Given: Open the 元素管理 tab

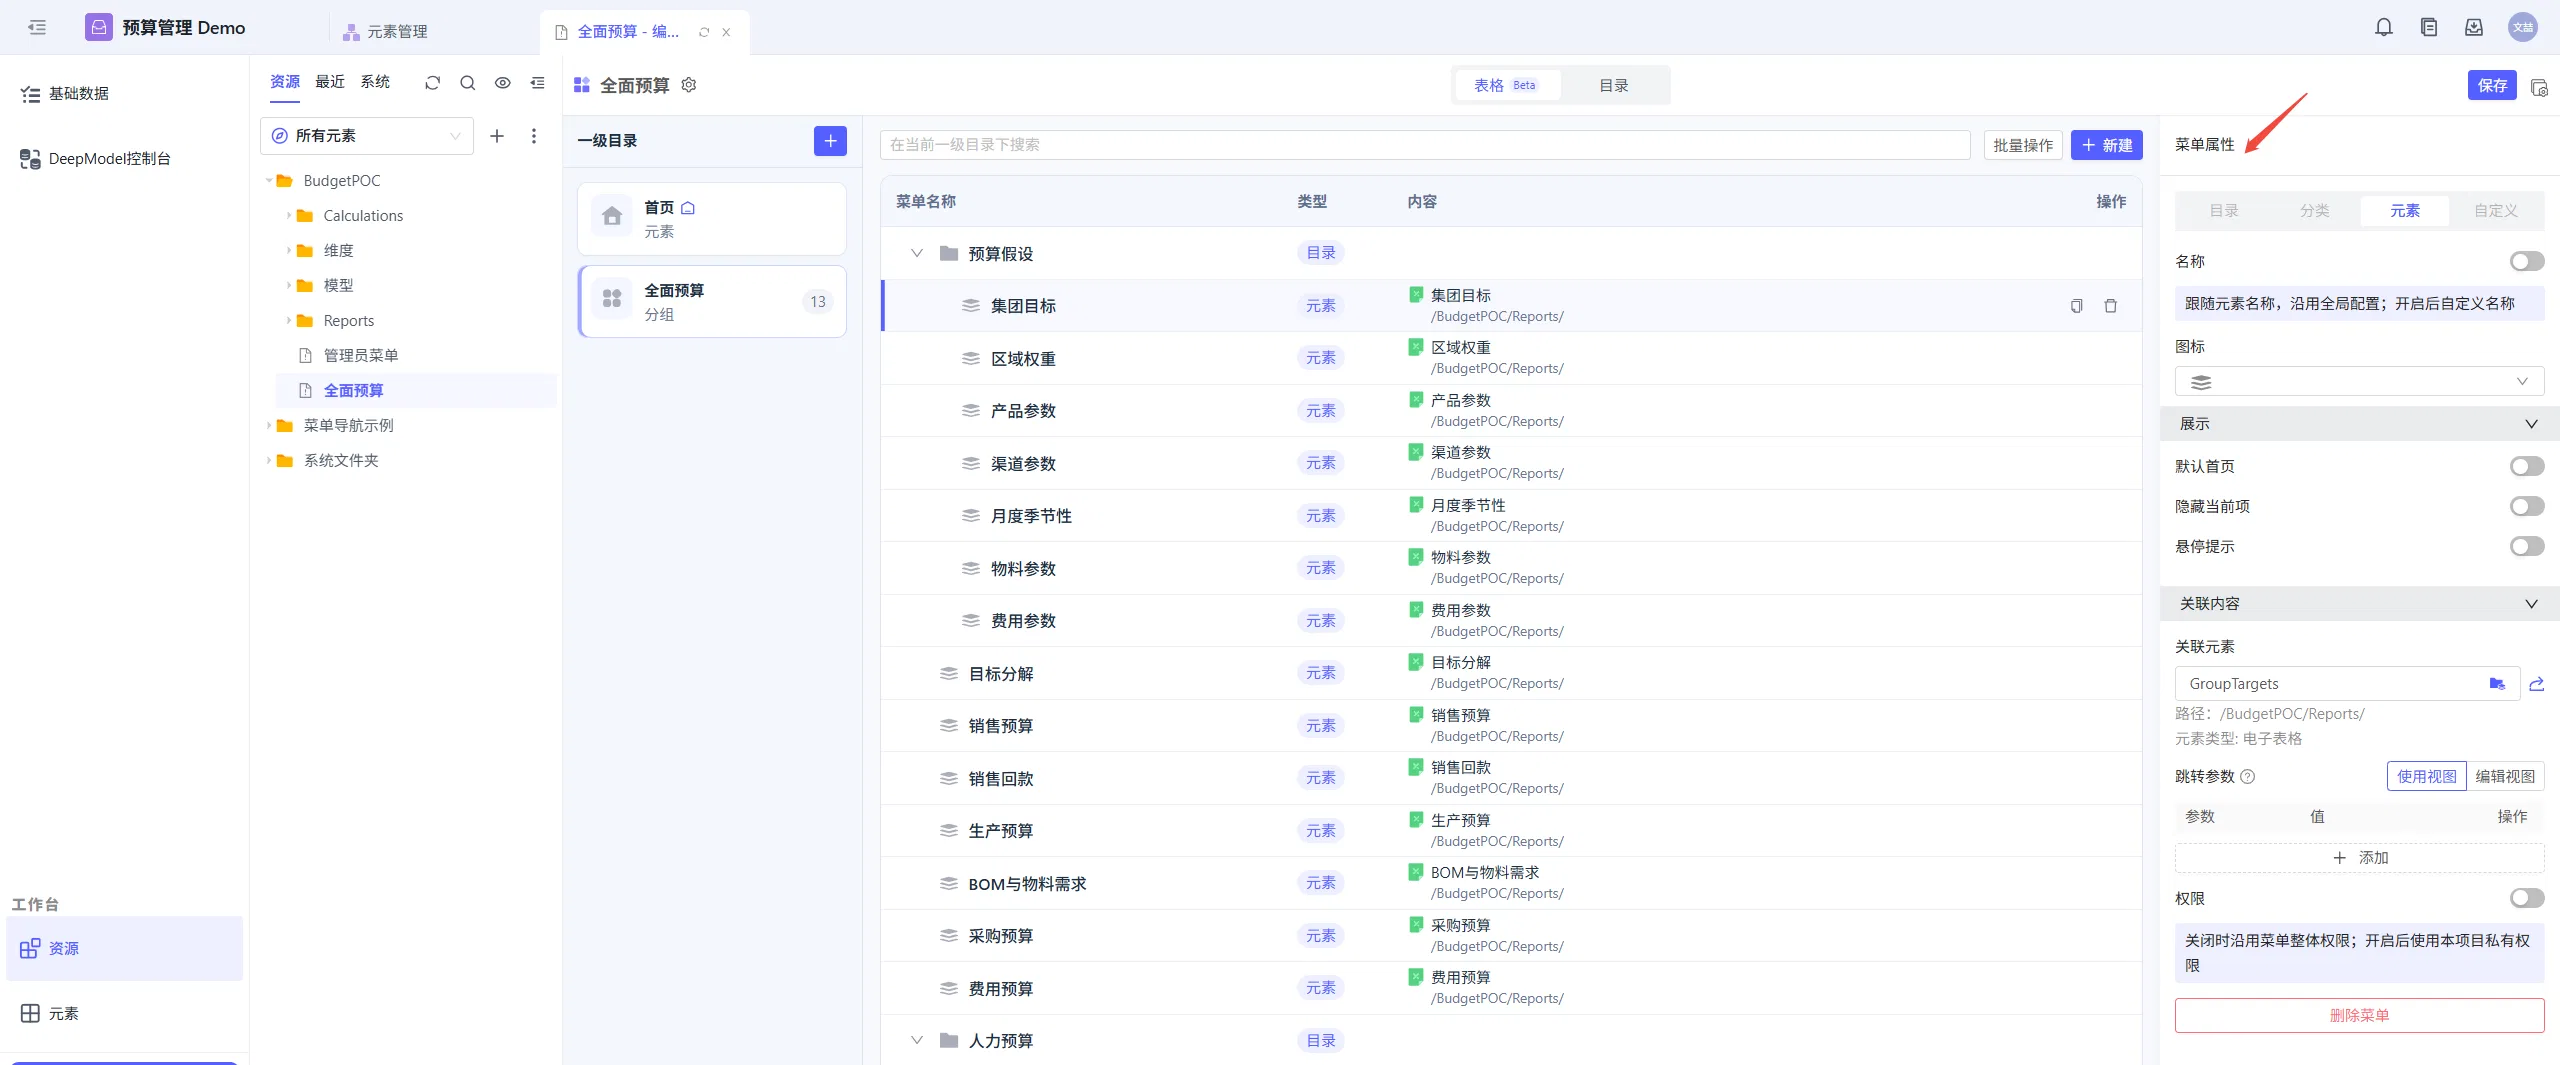Looking at the screenshot, I should pos(386,32).
